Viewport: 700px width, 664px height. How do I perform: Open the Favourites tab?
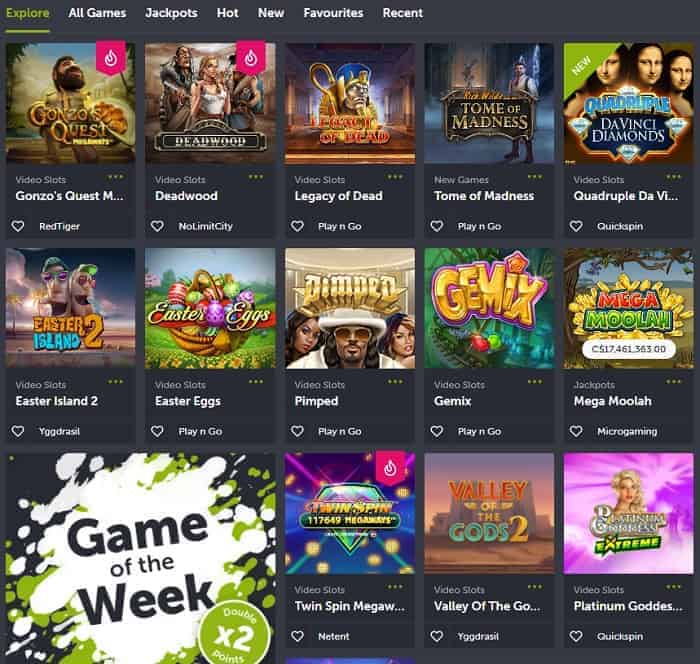[x=333, y=13]
